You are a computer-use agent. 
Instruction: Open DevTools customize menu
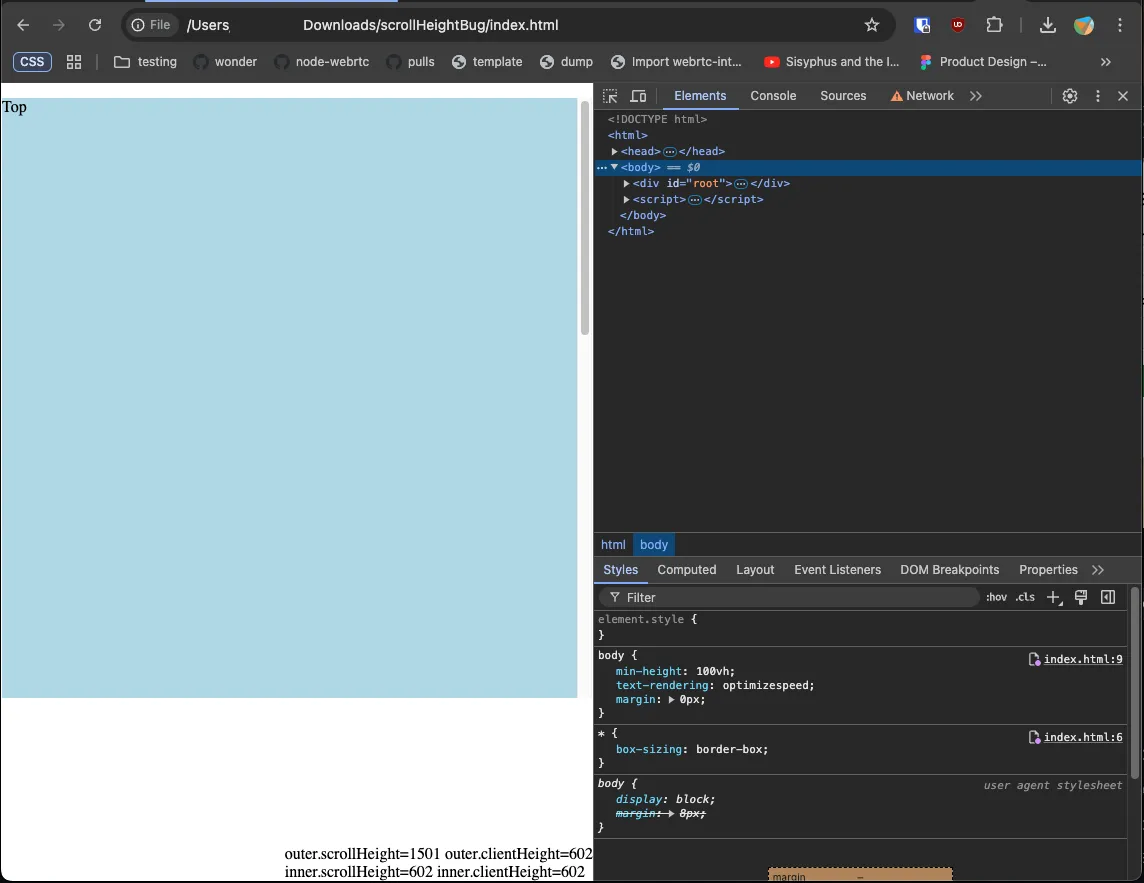[1097, 96]
